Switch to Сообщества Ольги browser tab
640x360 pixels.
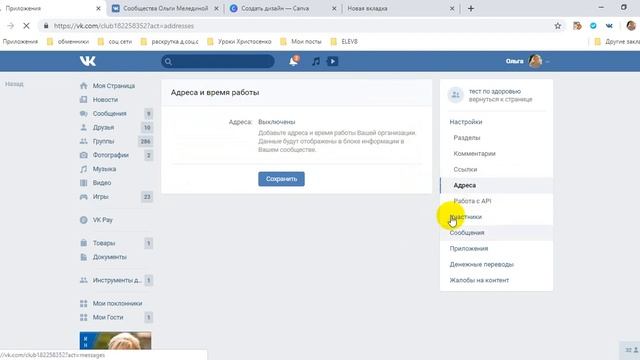pos(165,8)
